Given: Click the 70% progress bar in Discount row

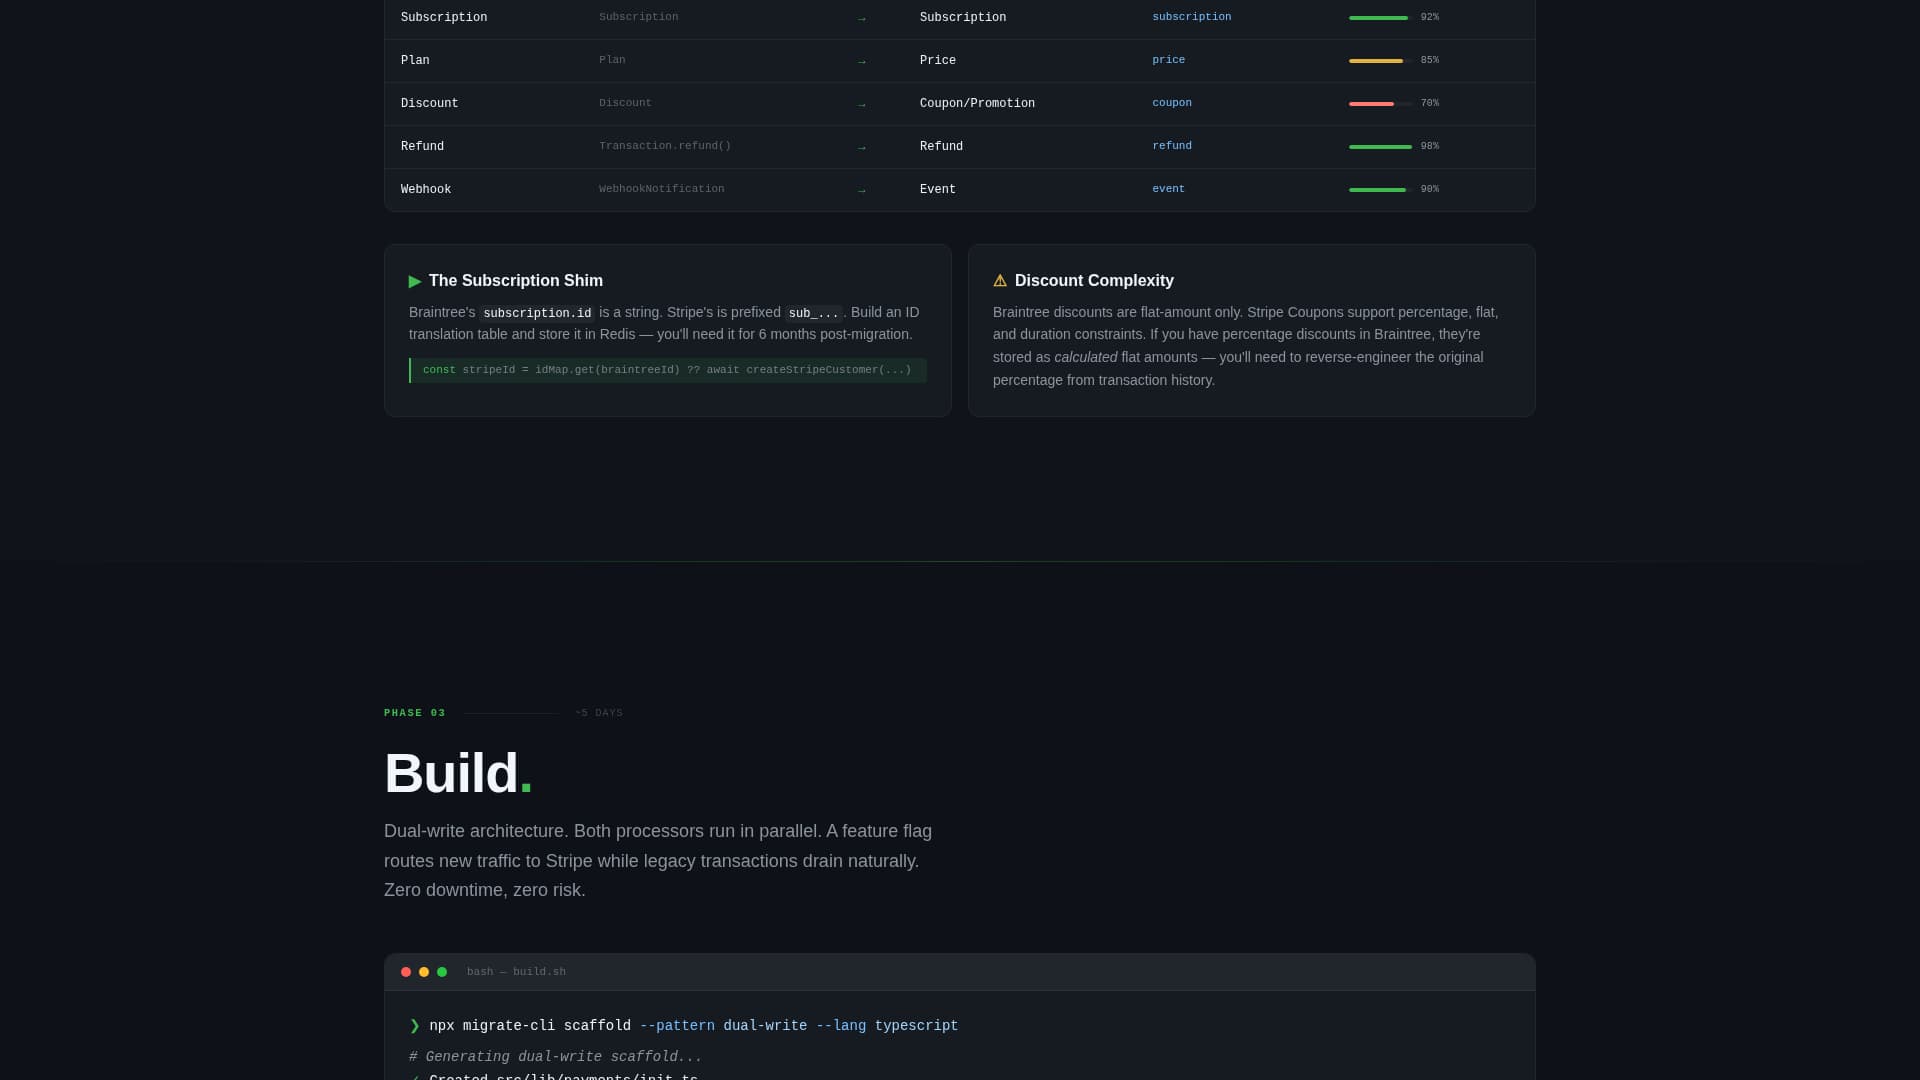Looking at the screenshot, I should click(1381, 104).
